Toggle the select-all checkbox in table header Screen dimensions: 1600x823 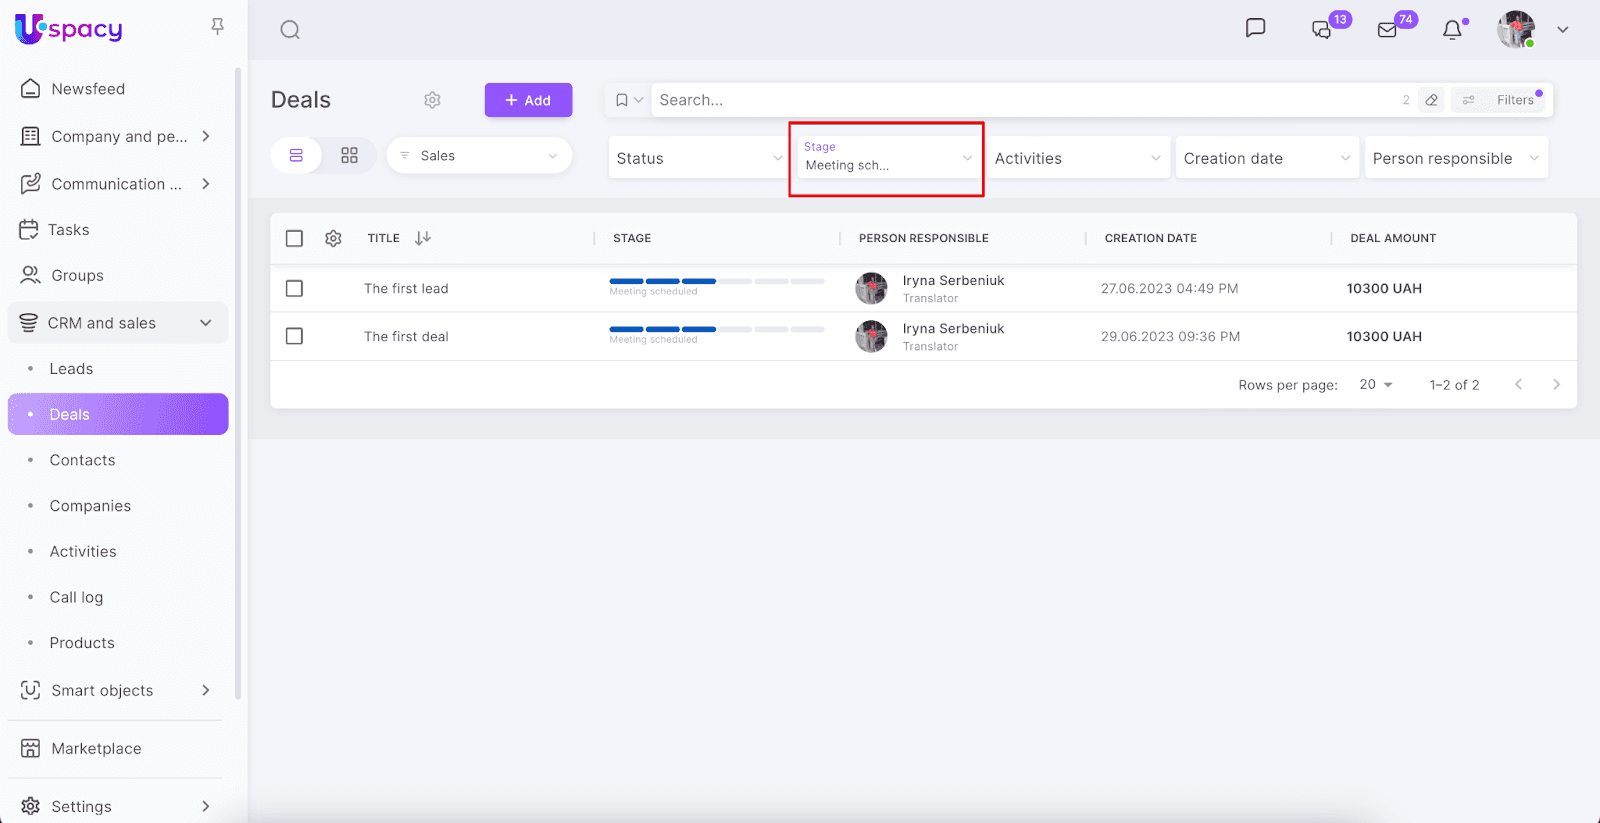294,239
